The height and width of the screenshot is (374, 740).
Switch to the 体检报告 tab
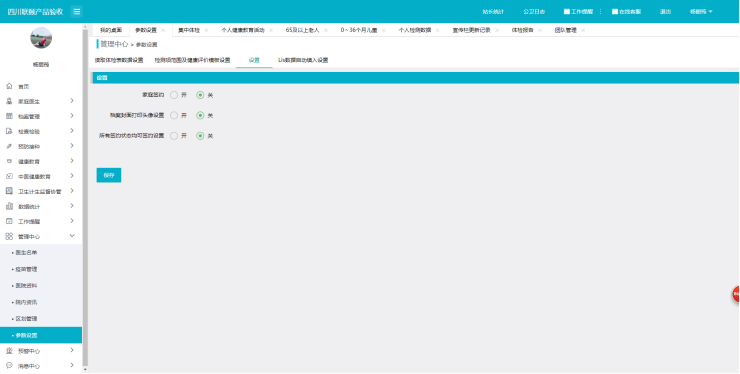coord(522,30)
